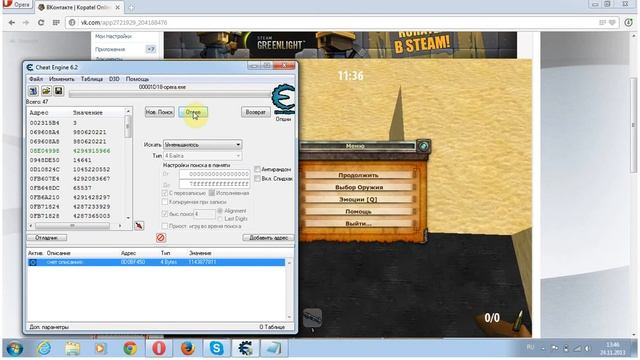Select the Last Digits radio button
The image size is (640, 360).
tap(220, 219)
